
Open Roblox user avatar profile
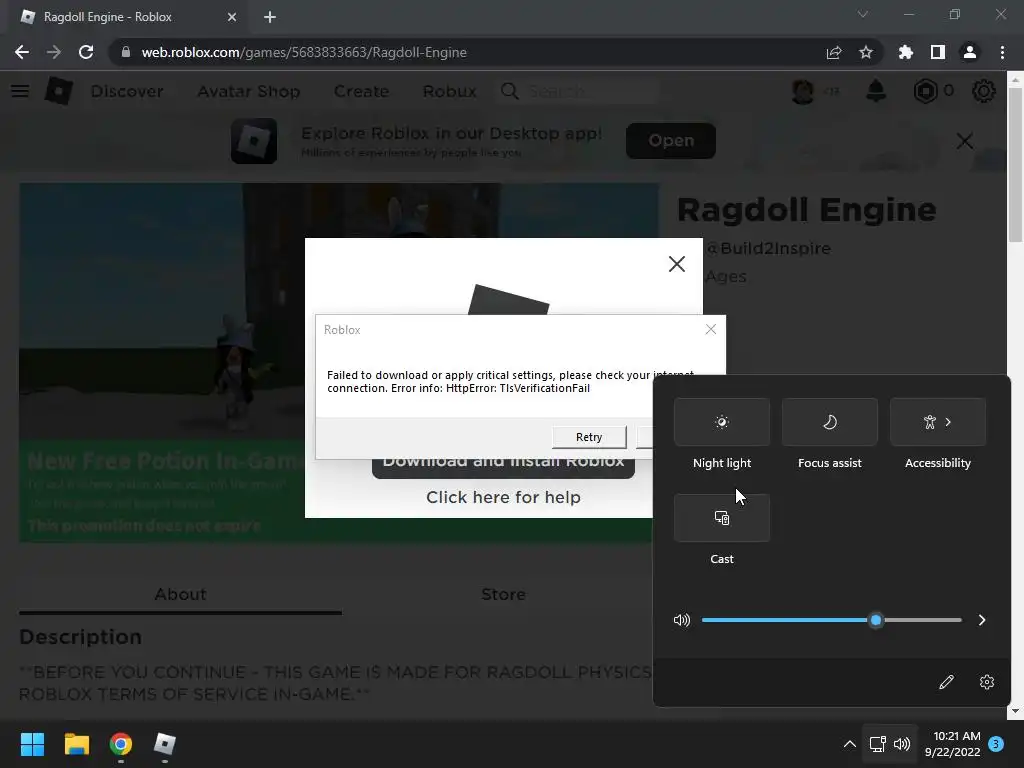(803, 91)
